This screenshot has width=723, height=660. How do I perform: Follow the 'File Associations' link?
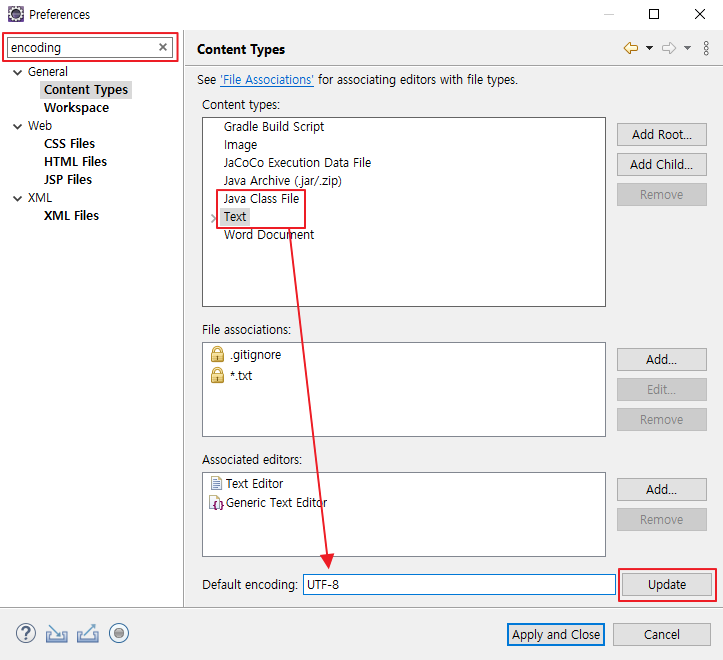point(267,80)
